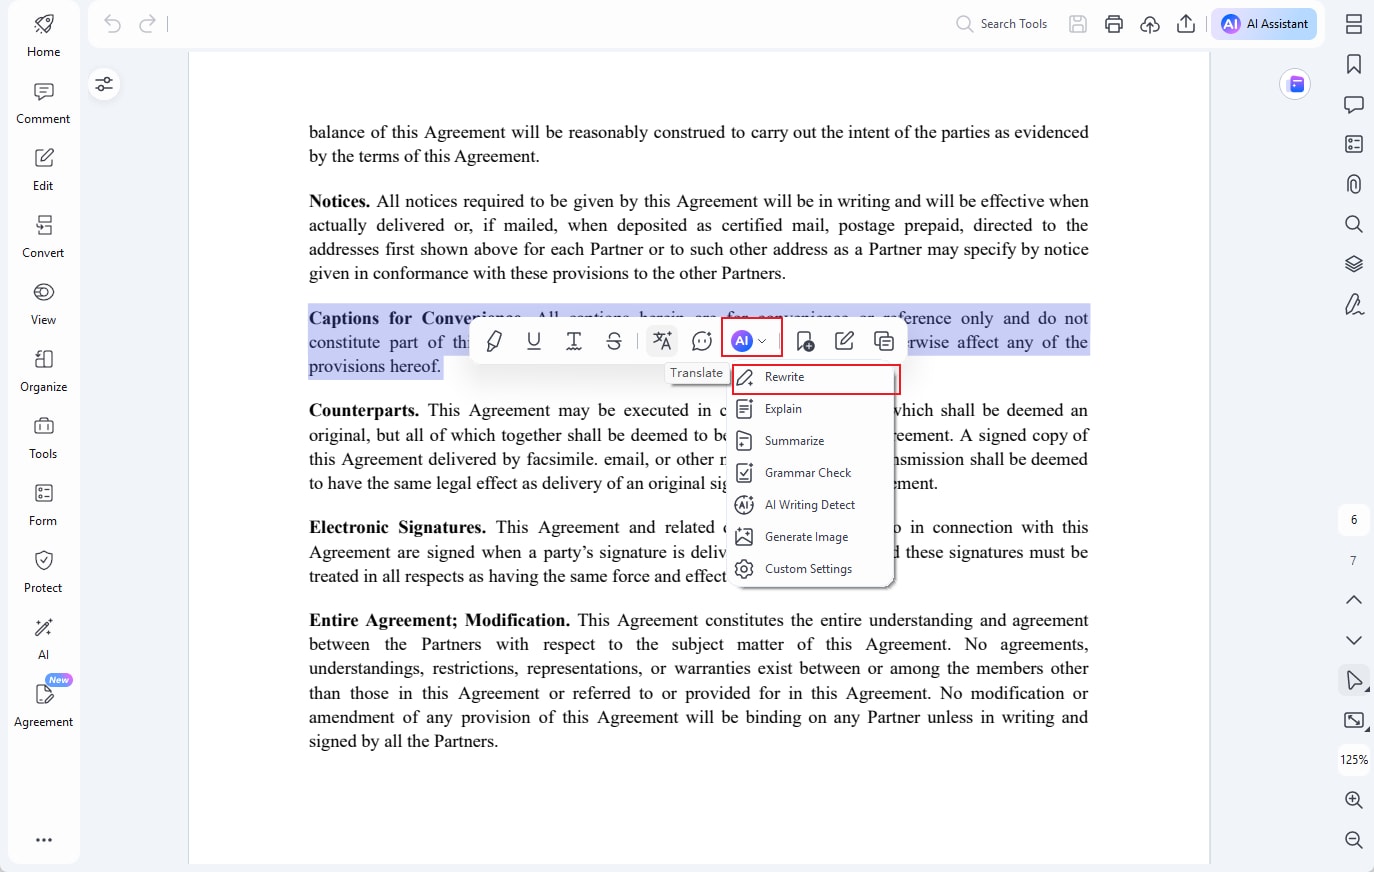This screenshot has height=872, width=1374.
Task: Open the Protect tools
Action: [44, 572]
